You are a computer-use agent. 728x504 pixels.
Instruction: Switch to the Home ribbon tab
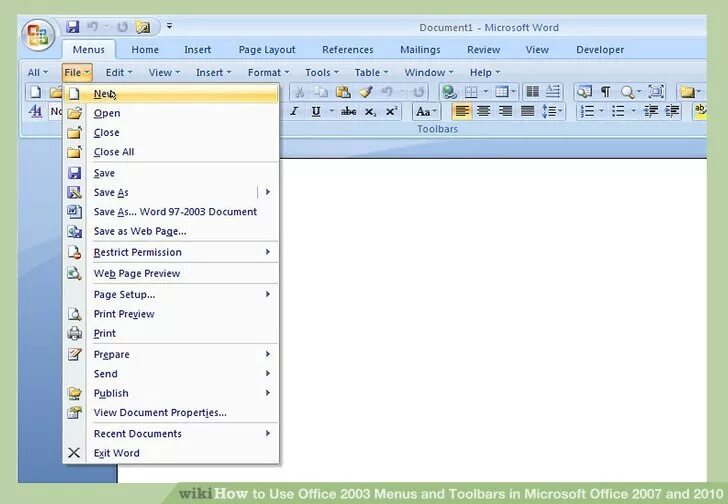click(x=145, y=50)
